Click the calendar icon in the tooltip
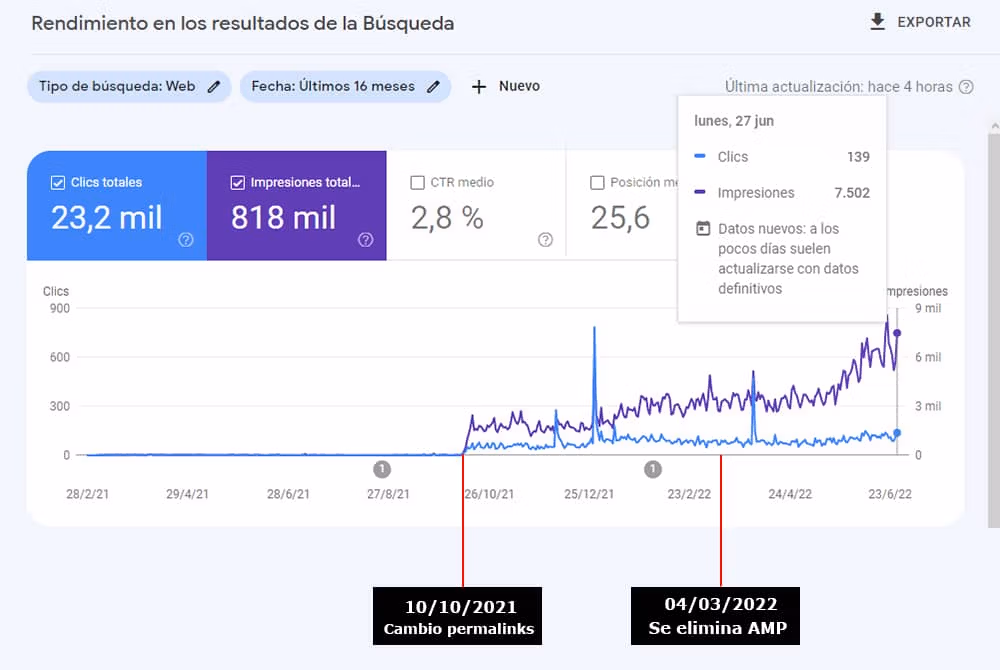The height and width of the screenshot is (670, 1000). point(702,229)
